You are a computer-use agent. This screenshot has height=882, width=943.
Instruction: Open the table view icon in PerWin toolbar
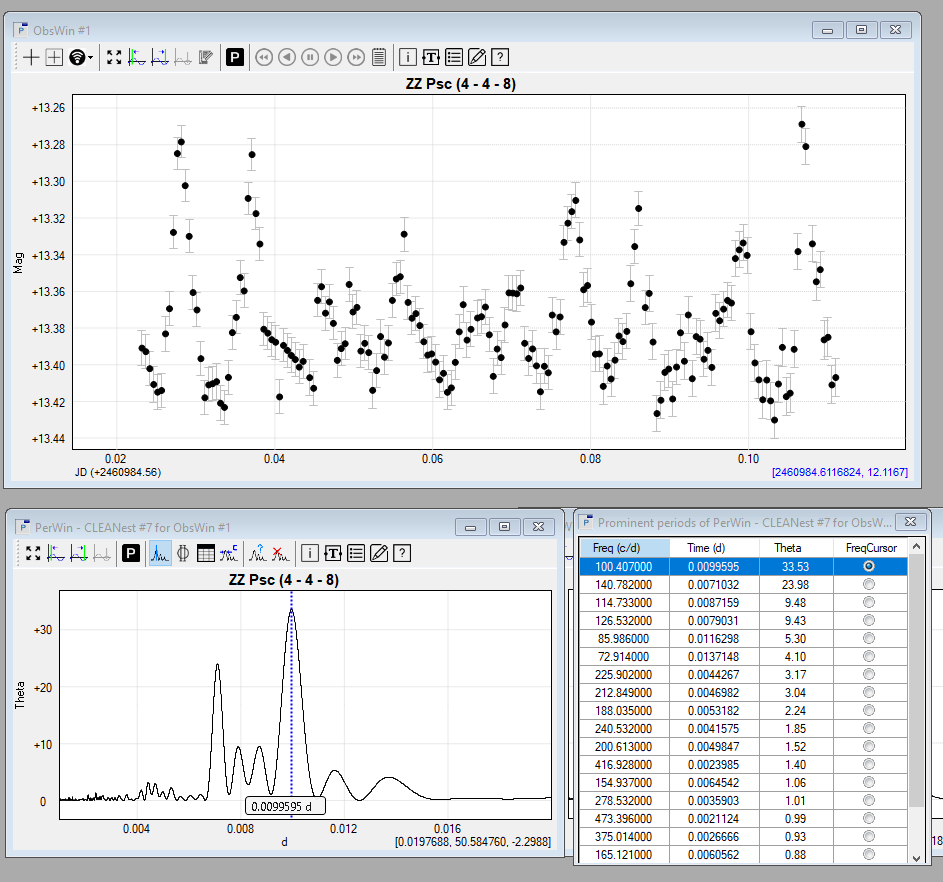[206, 553]
